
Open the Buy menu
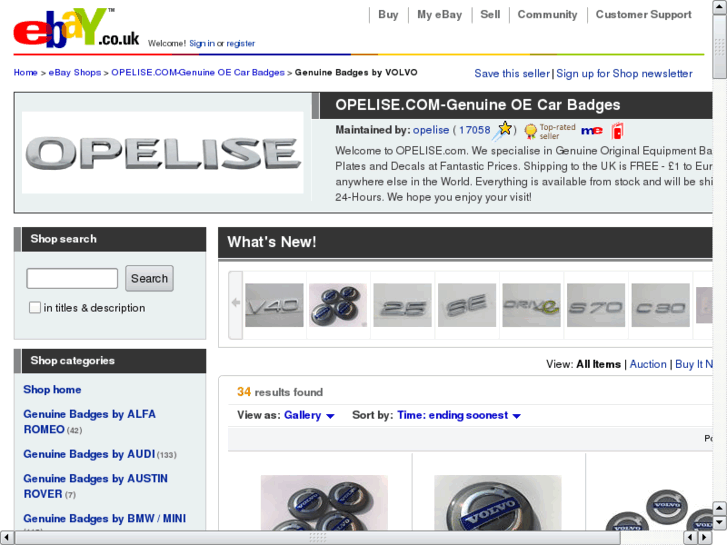pyautogui.click(x=388, y=14)
